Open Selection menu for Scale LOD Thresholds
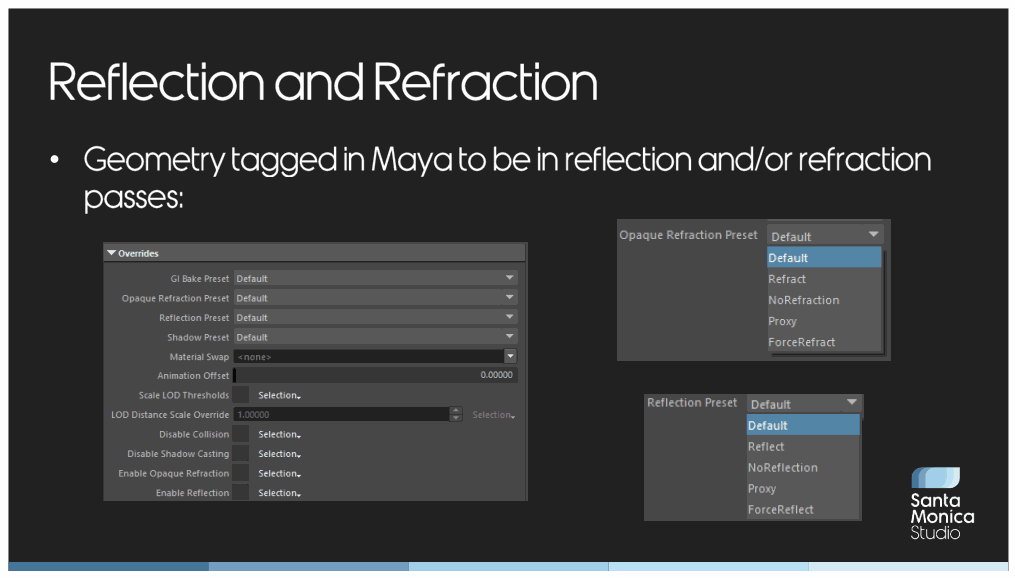Viewport: 1015px width, 578px height. 280,395
